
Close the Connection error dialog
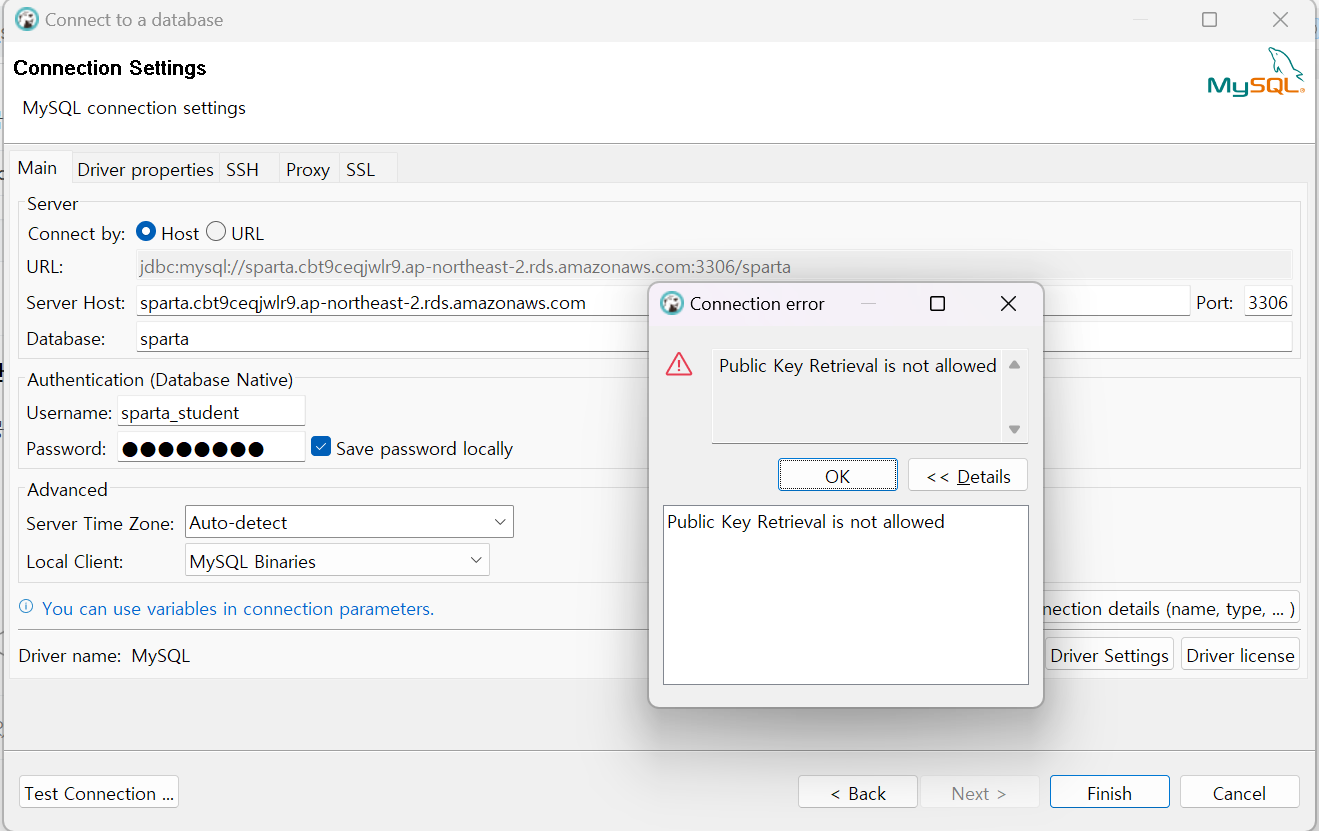1008,303
